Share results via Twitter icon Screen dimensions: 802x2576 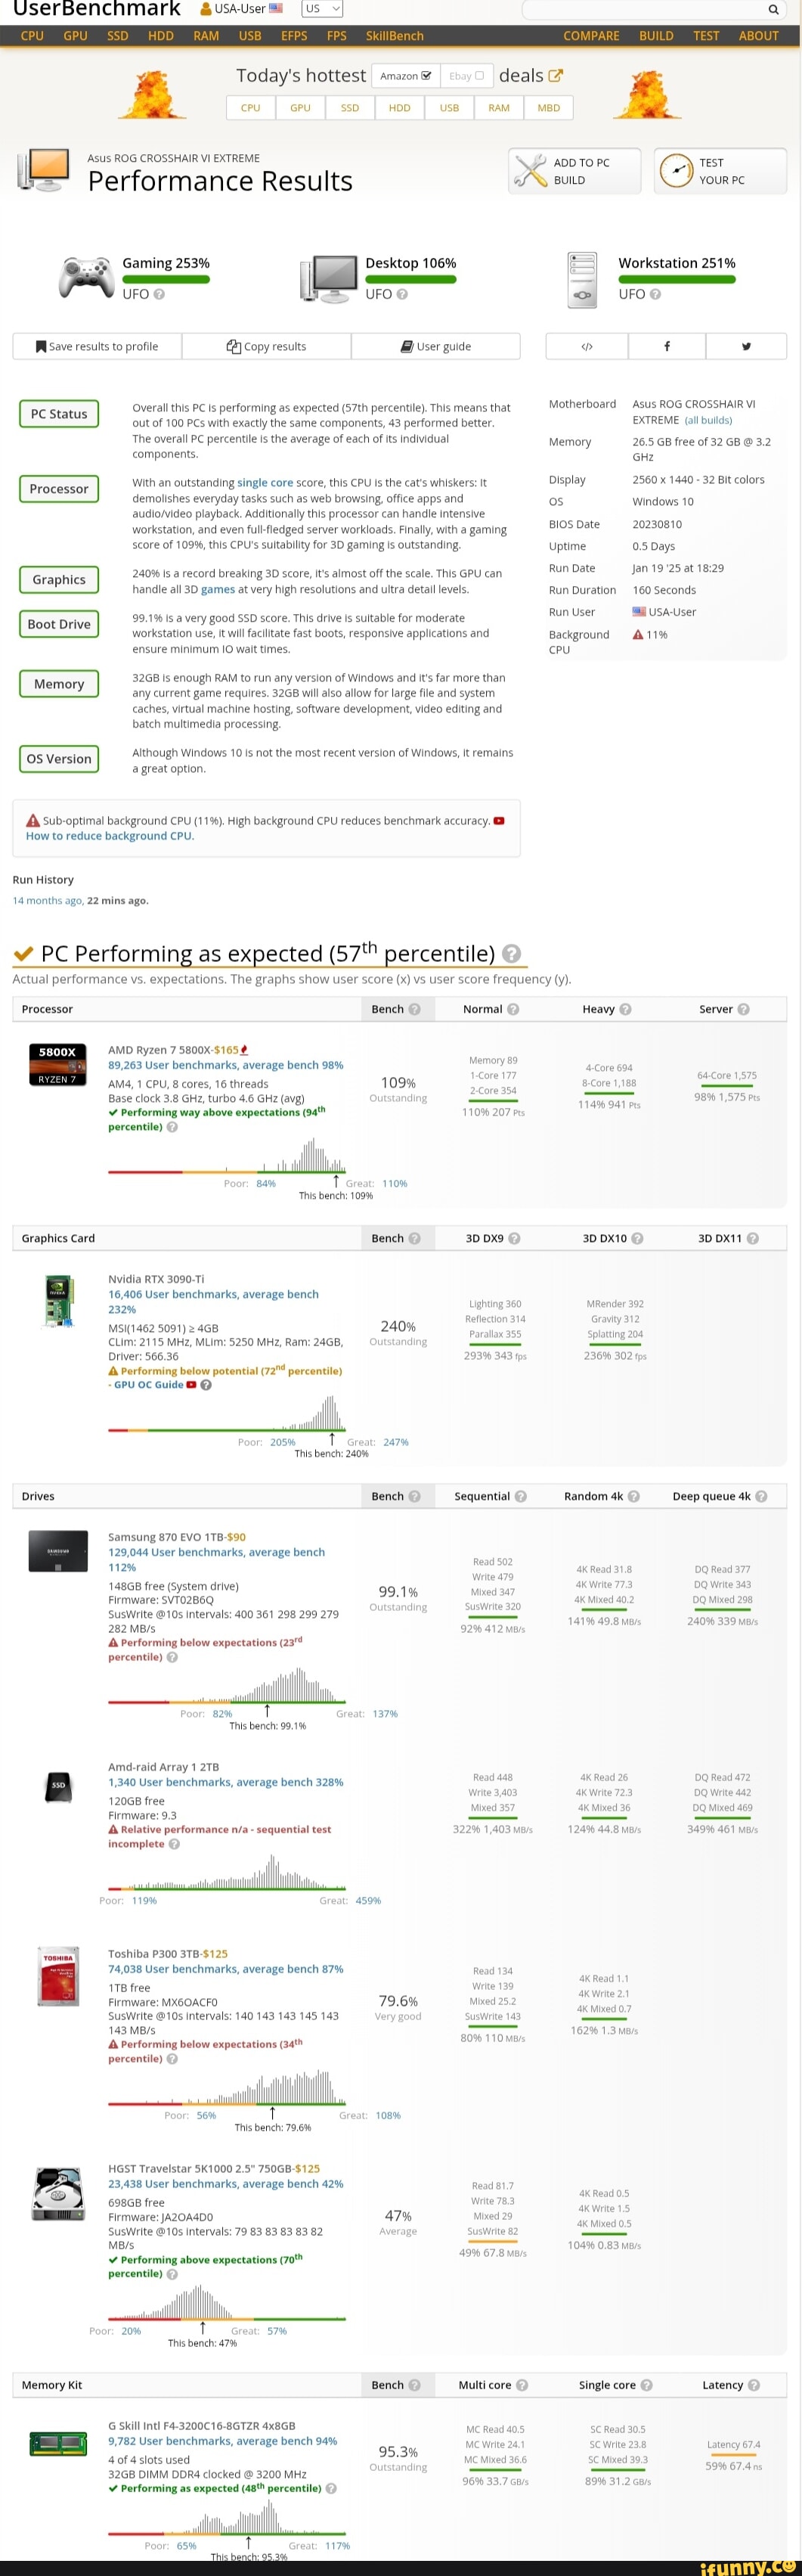pos(746,346)
